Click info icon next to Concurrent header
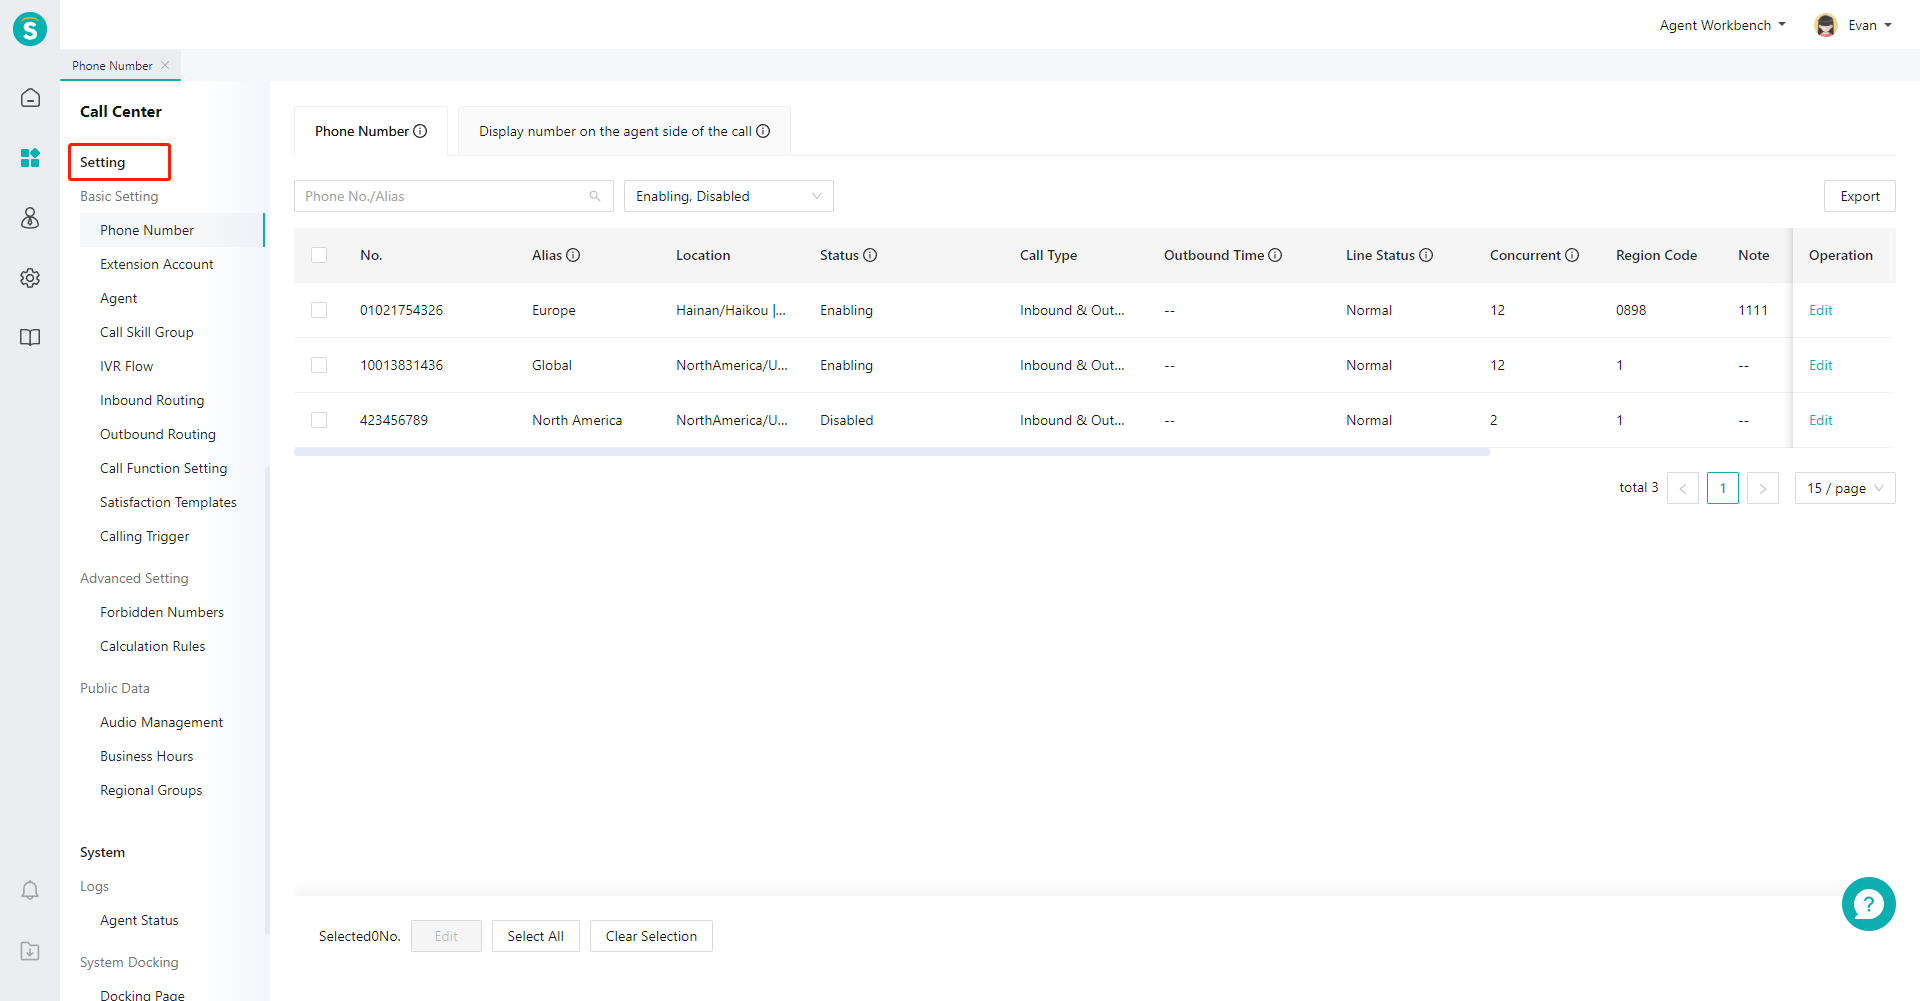This screenshot has width=1920, height=1001. point(1572,255)
